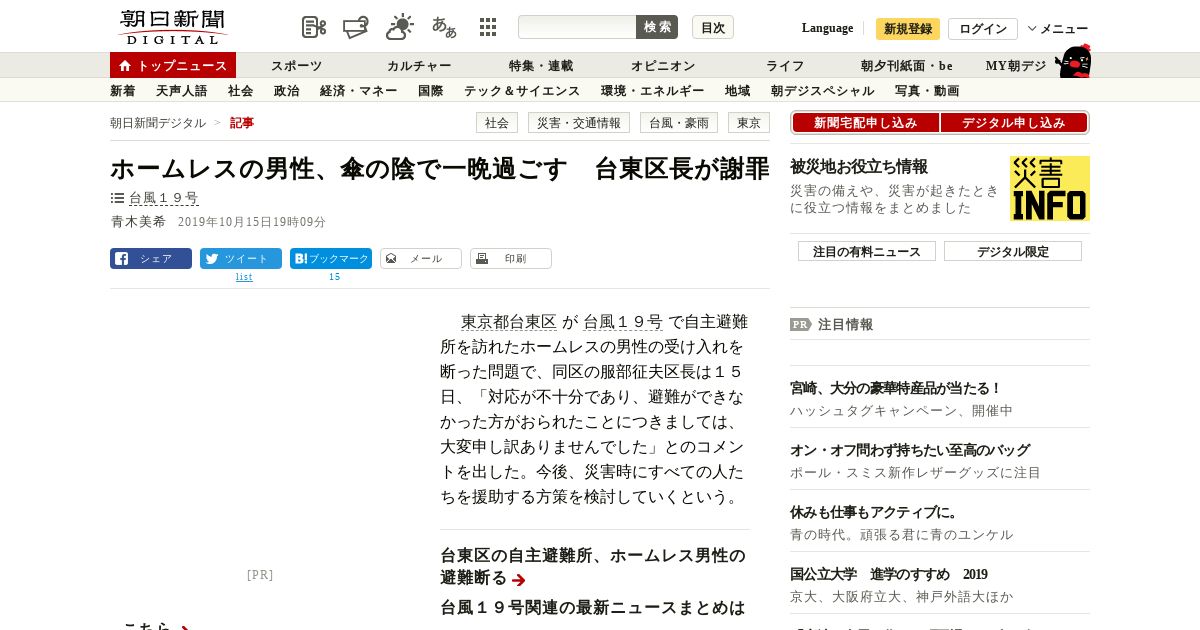Select 注目の有料ニュース tab
Image resolution: width=1200 pixels, height=630 pixels.
(x=867, y=251)
